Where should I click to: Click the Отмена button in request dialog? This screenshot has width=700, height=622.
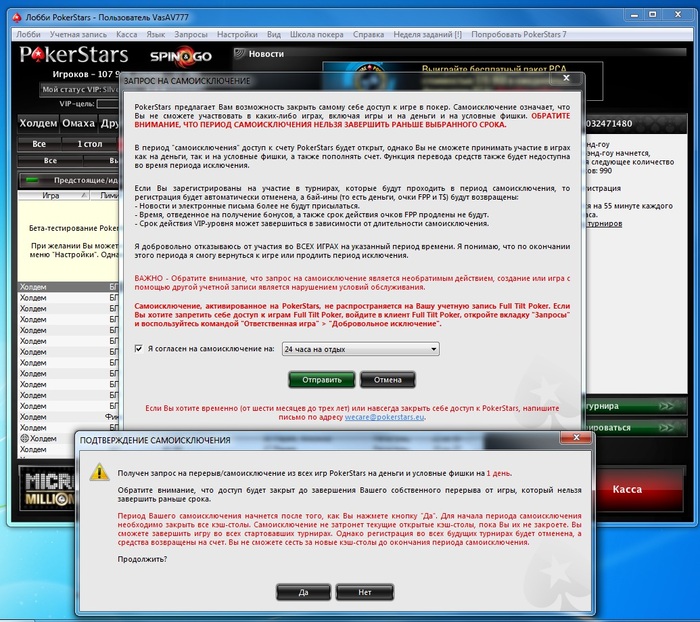tap(388, 380)
